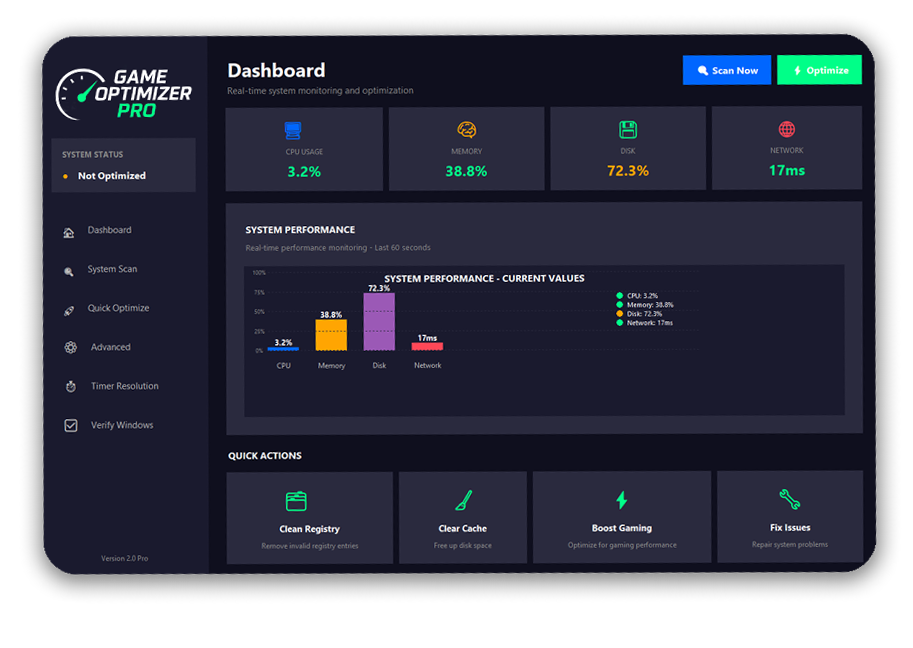Click the CPU chip icon in CPU Usage card

pos(292,130)
